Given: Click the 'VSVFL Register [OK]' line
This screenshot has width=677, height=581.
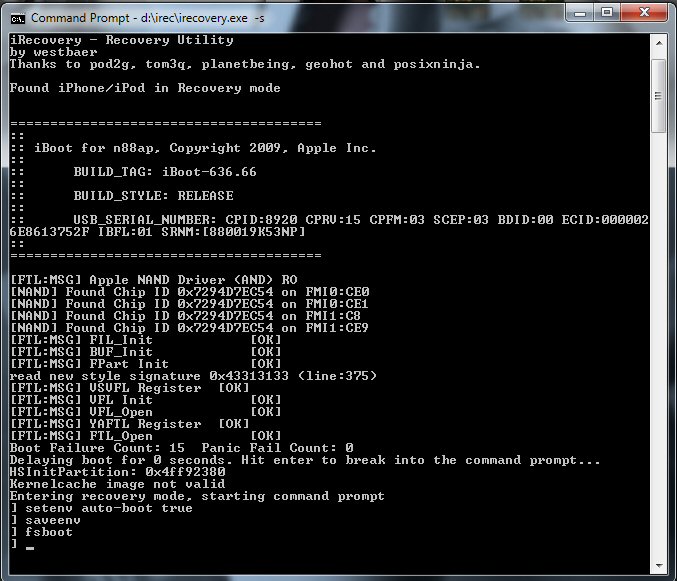Looking at the screenshot, I should [x=130, y=388].
